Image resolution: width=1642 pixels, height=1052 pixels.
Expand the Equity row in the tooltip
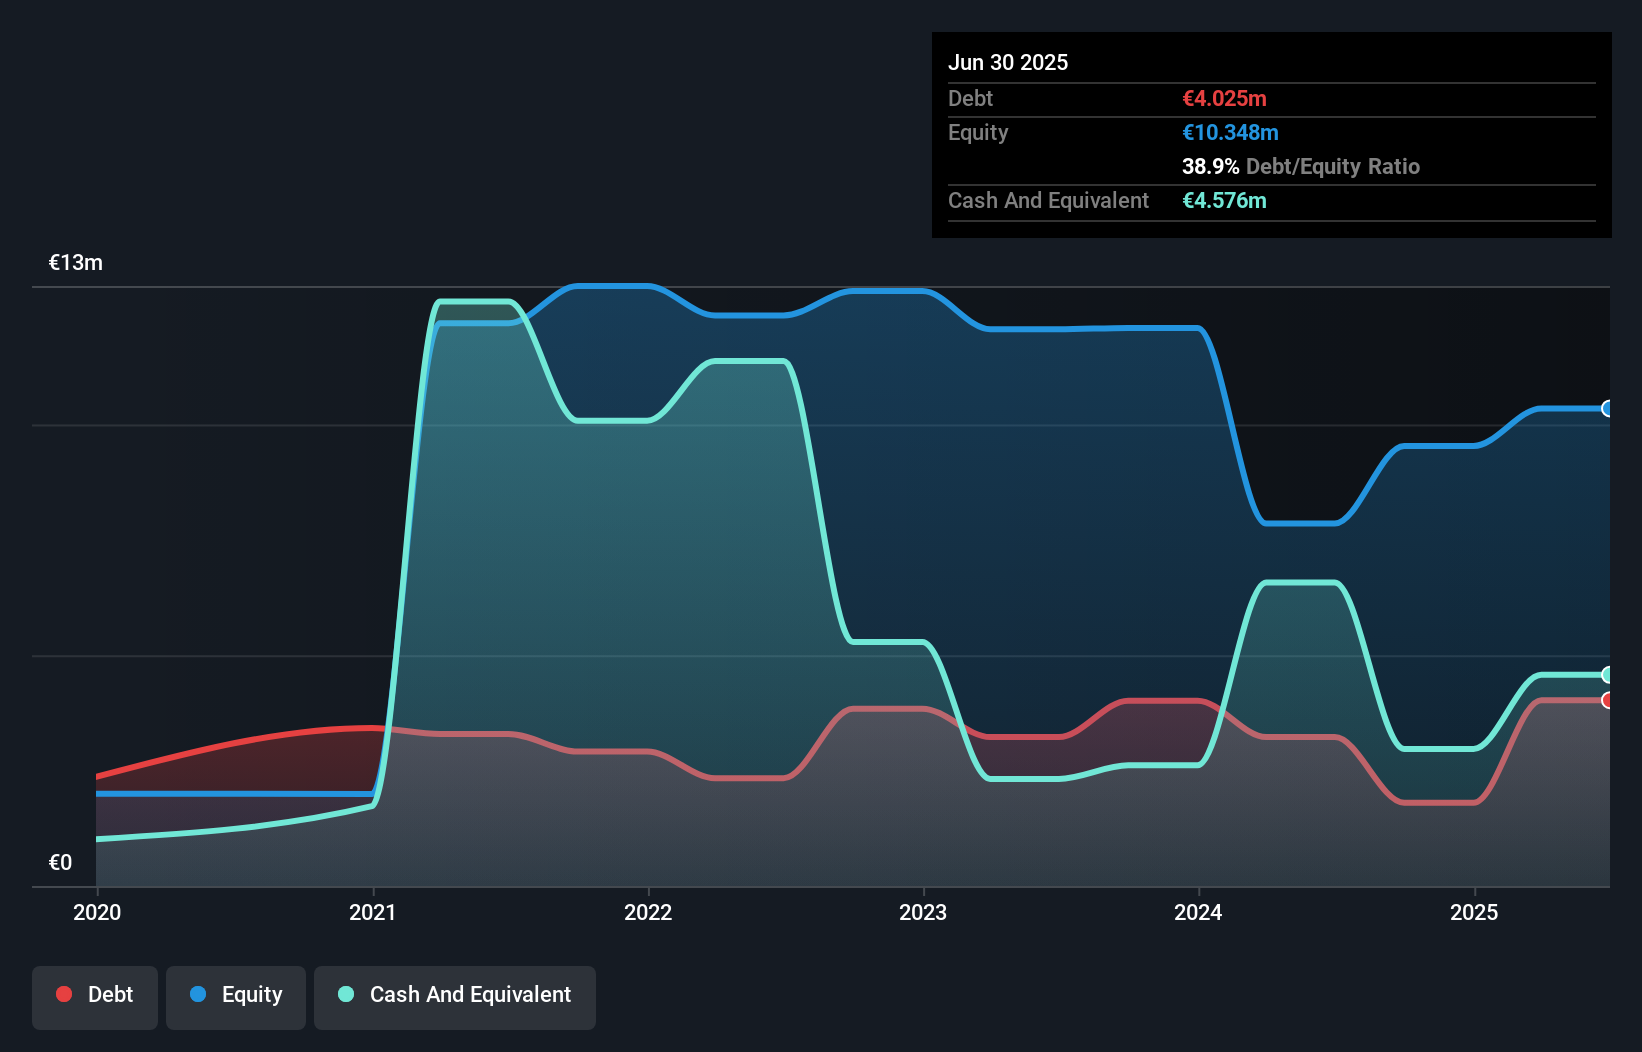point(978,132)
